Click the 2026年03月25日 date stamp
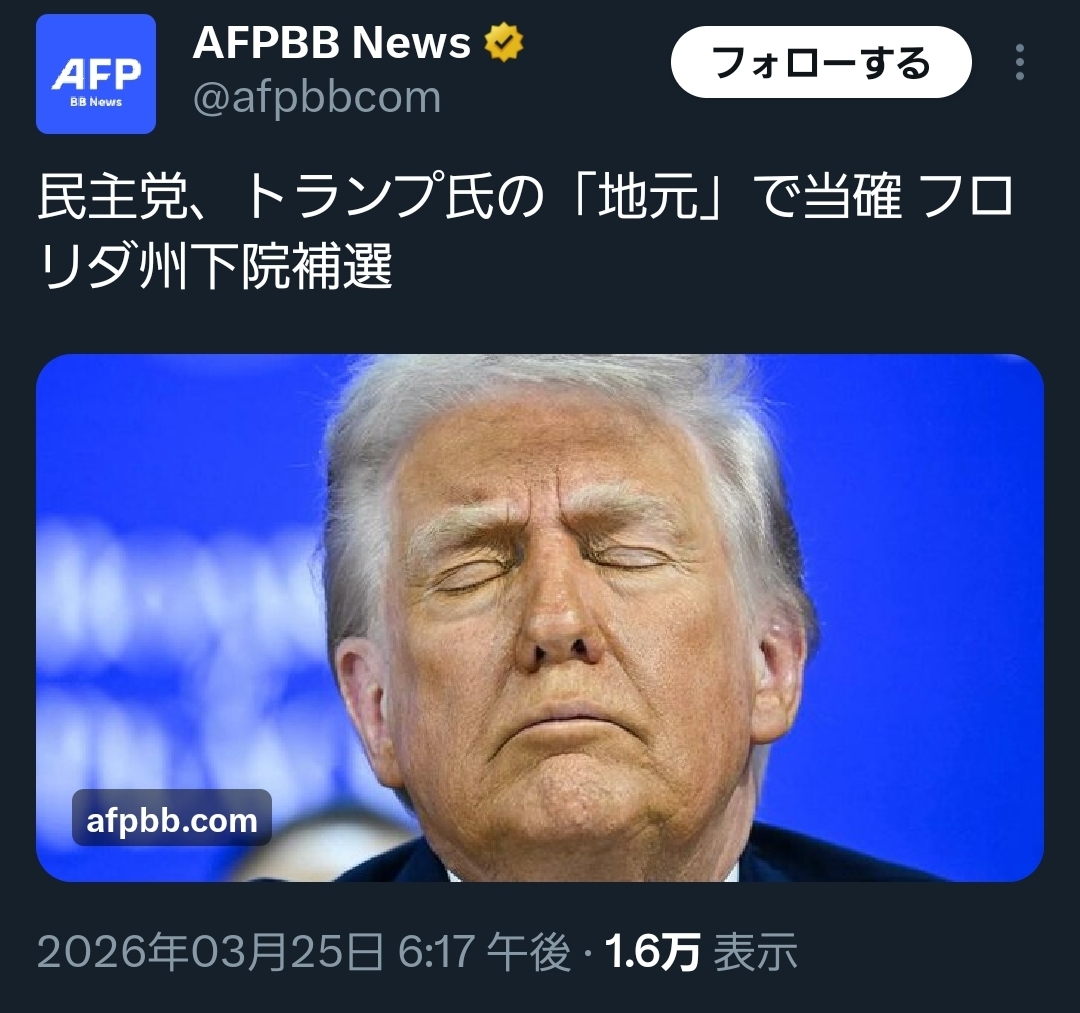 (210, 952)
